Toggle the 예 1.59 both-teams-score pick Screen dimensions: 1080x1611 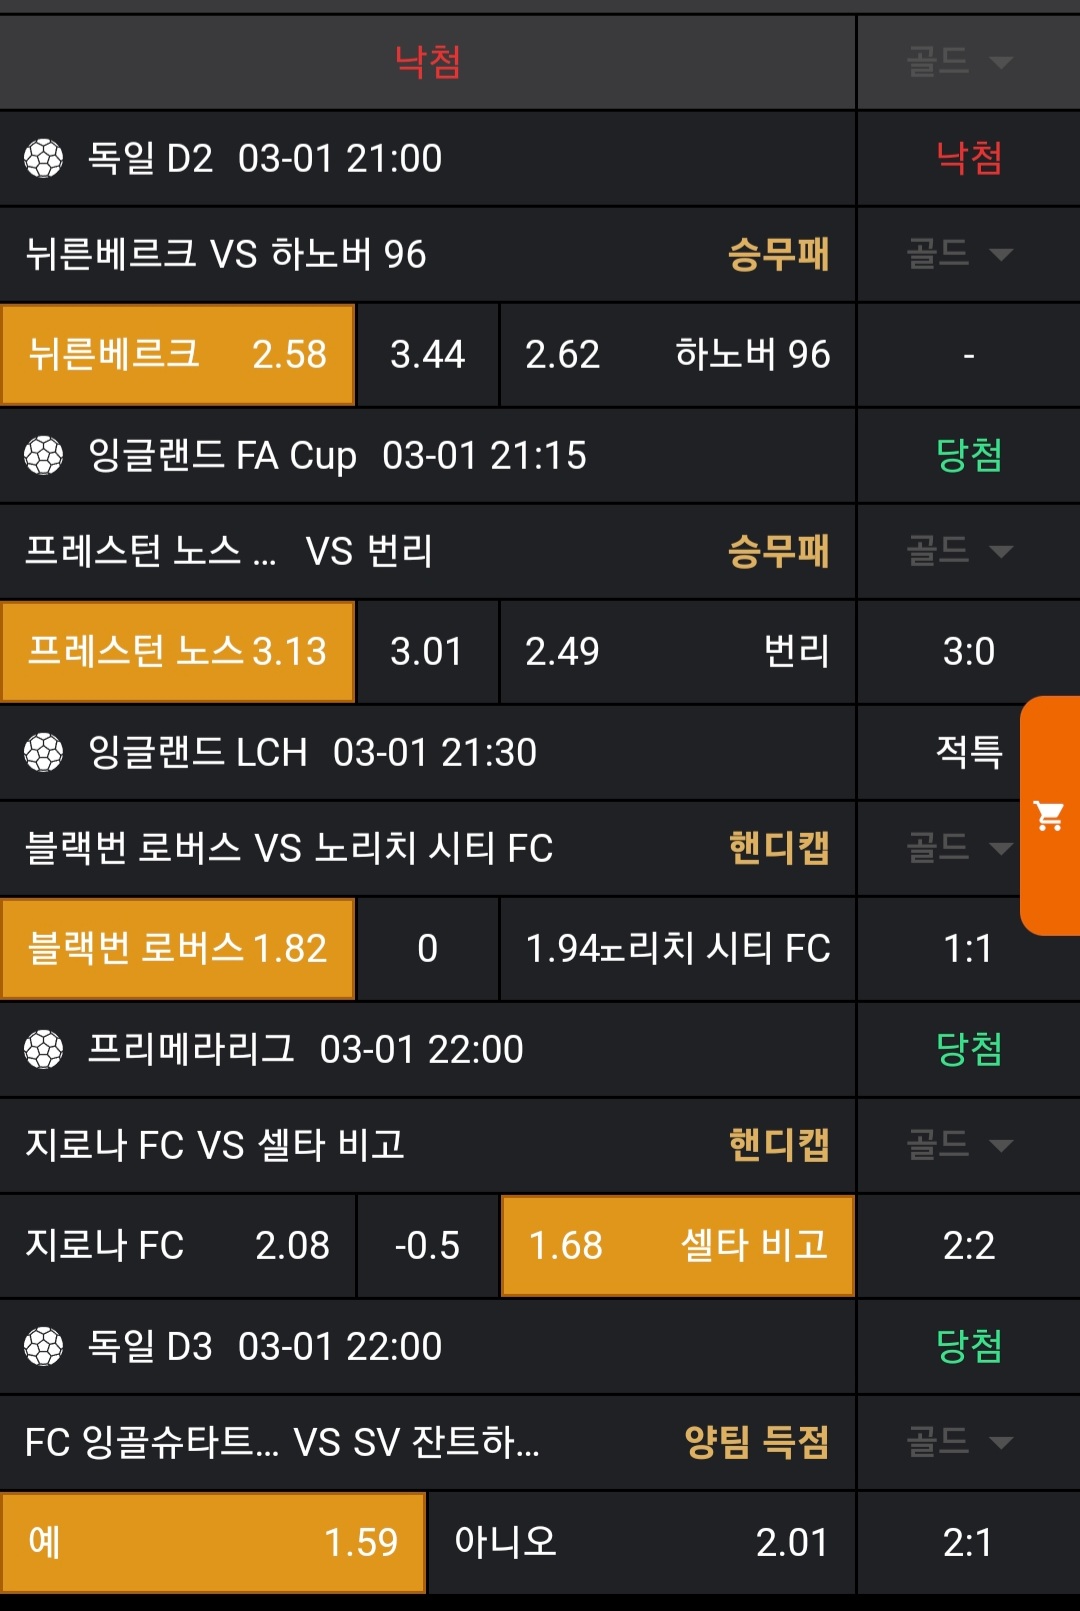pyautogui.click(x=213, y=1542)
